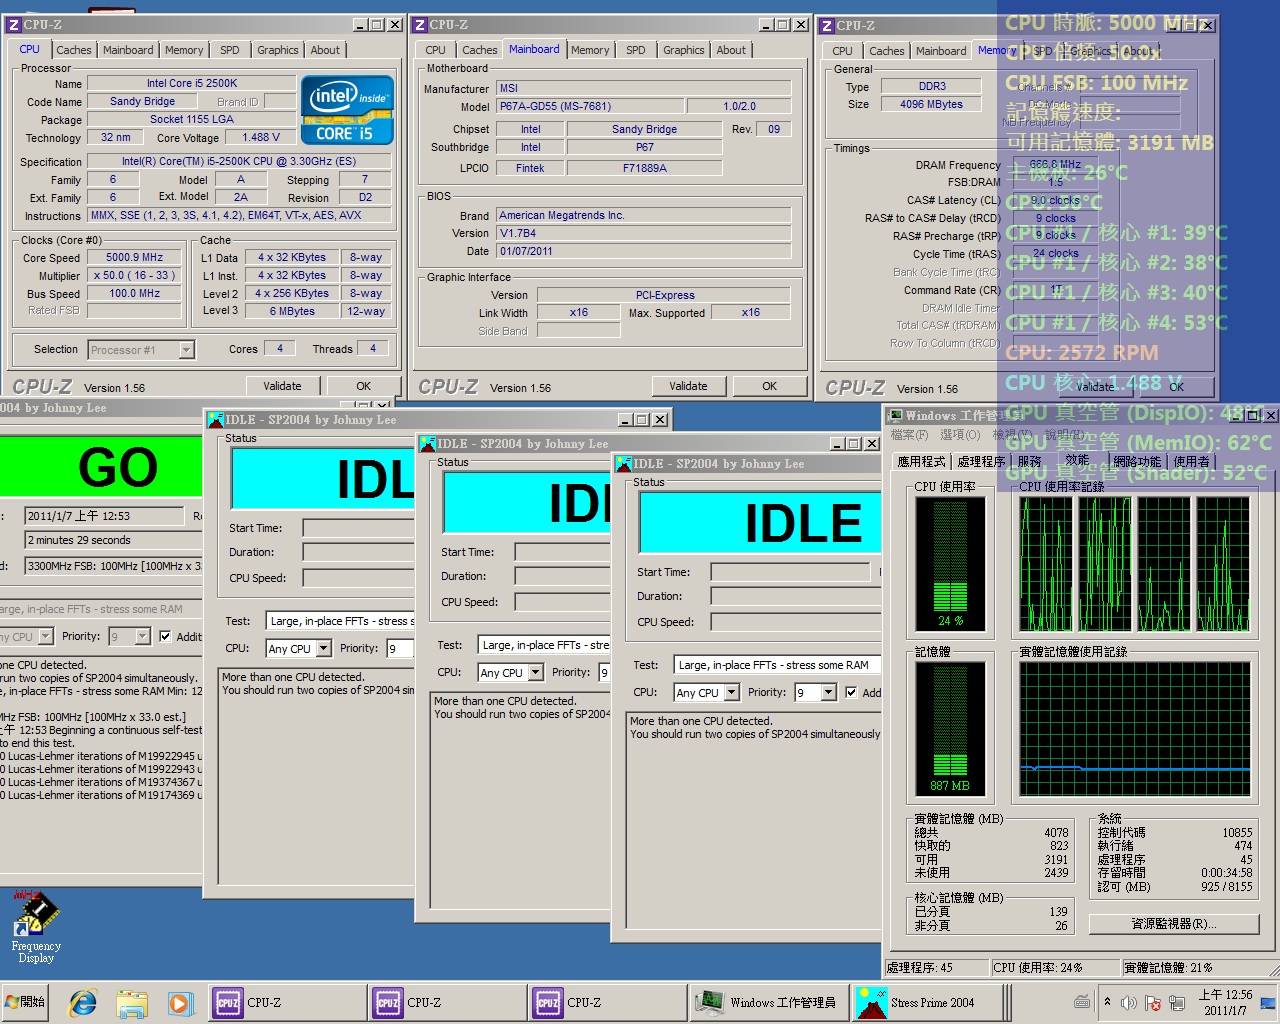Open Graphics tab in CPU-Z Mainboard window
The width and height of the screenshot is (1280, 1024).
(x=684, y=50)
